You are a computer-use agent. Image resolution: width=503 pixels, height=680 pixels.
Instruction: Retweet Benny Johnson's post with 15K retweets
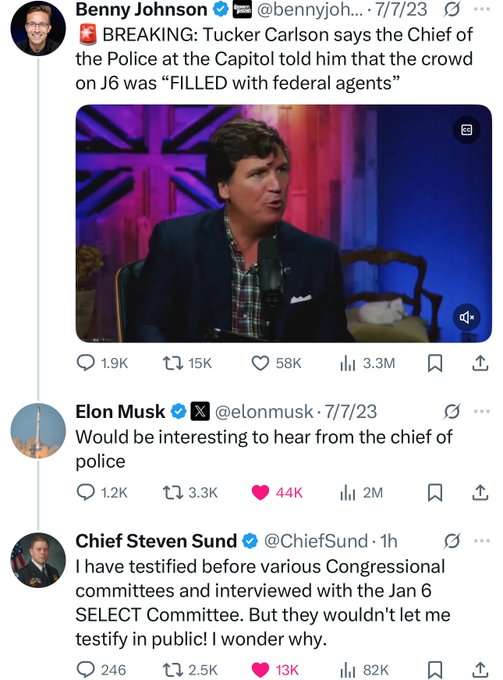187,363
